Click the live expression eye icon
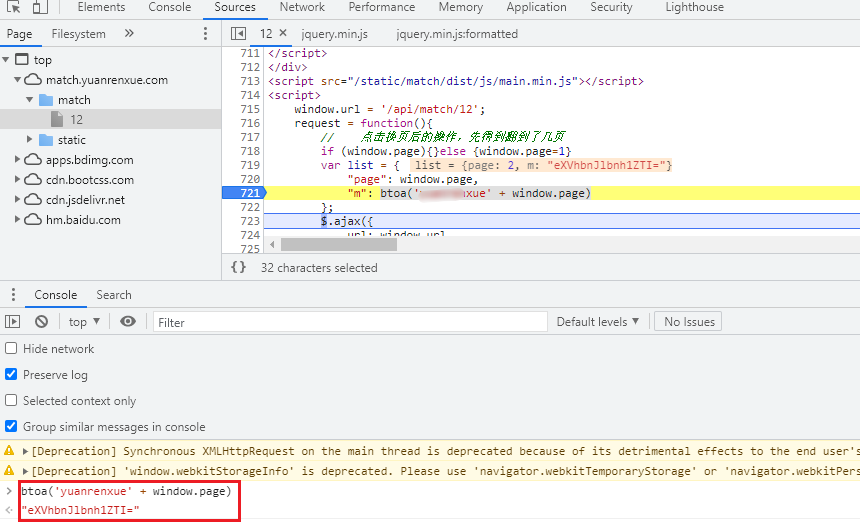 (128, 322)
